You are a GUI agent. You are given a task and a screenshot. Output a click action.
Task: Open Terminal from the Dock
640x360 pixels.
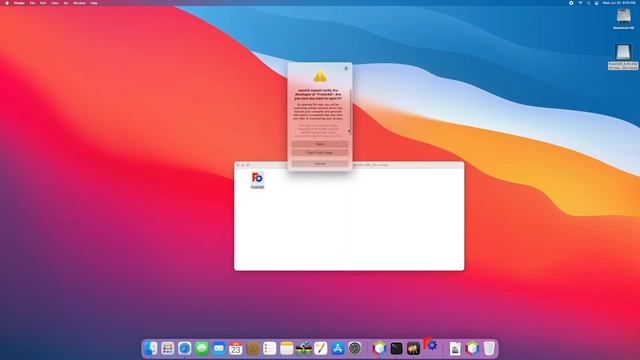[x=396, y=348]
